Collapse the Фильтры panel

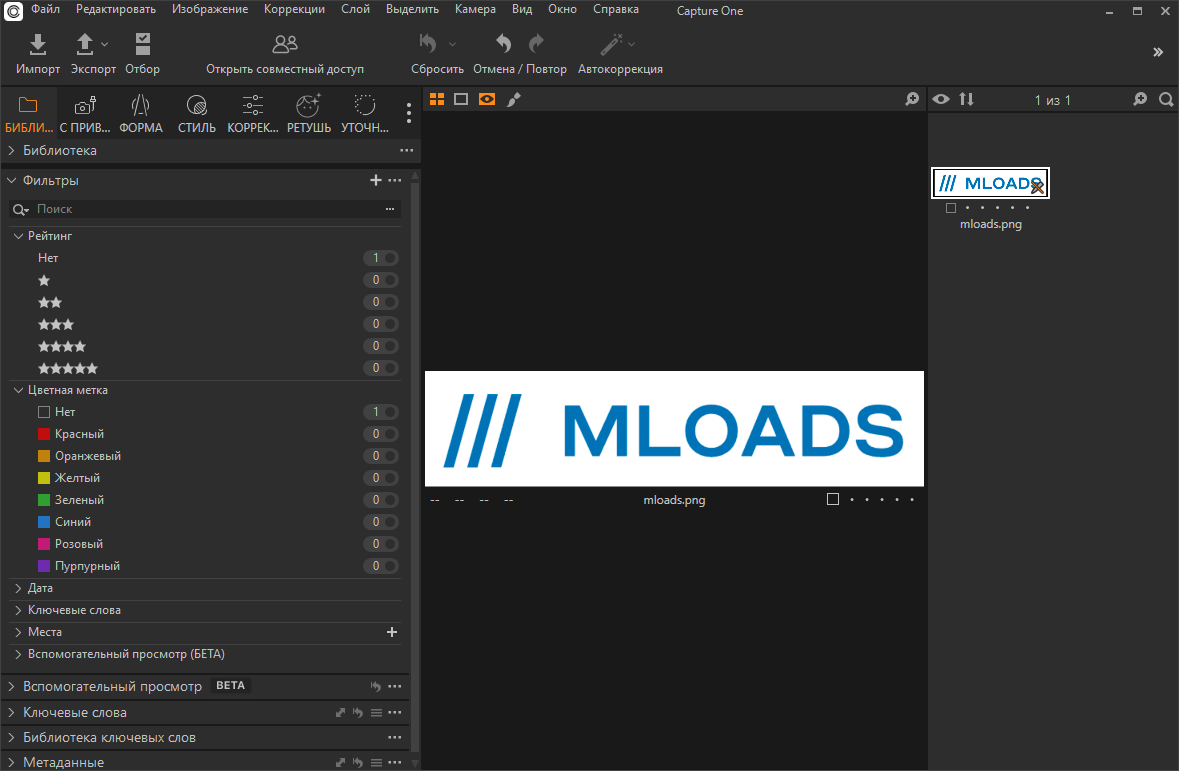(x=11, y=181)
